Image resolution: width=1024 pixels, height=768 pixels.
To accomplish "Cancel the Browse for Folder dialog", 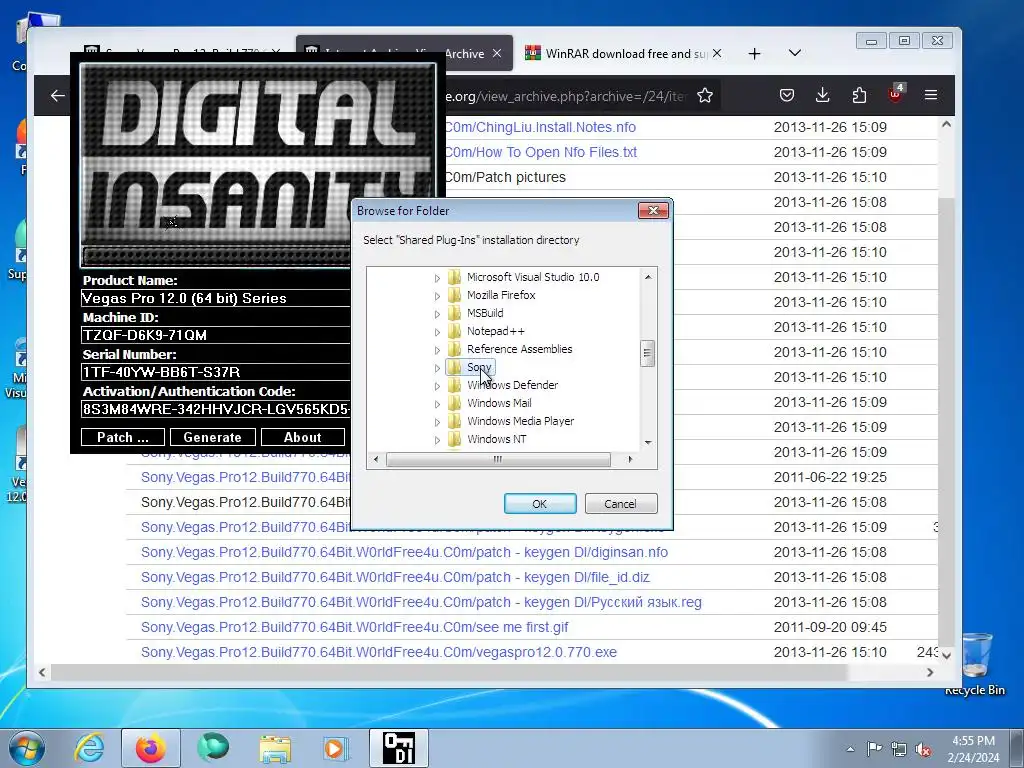I will pos(621,504).
